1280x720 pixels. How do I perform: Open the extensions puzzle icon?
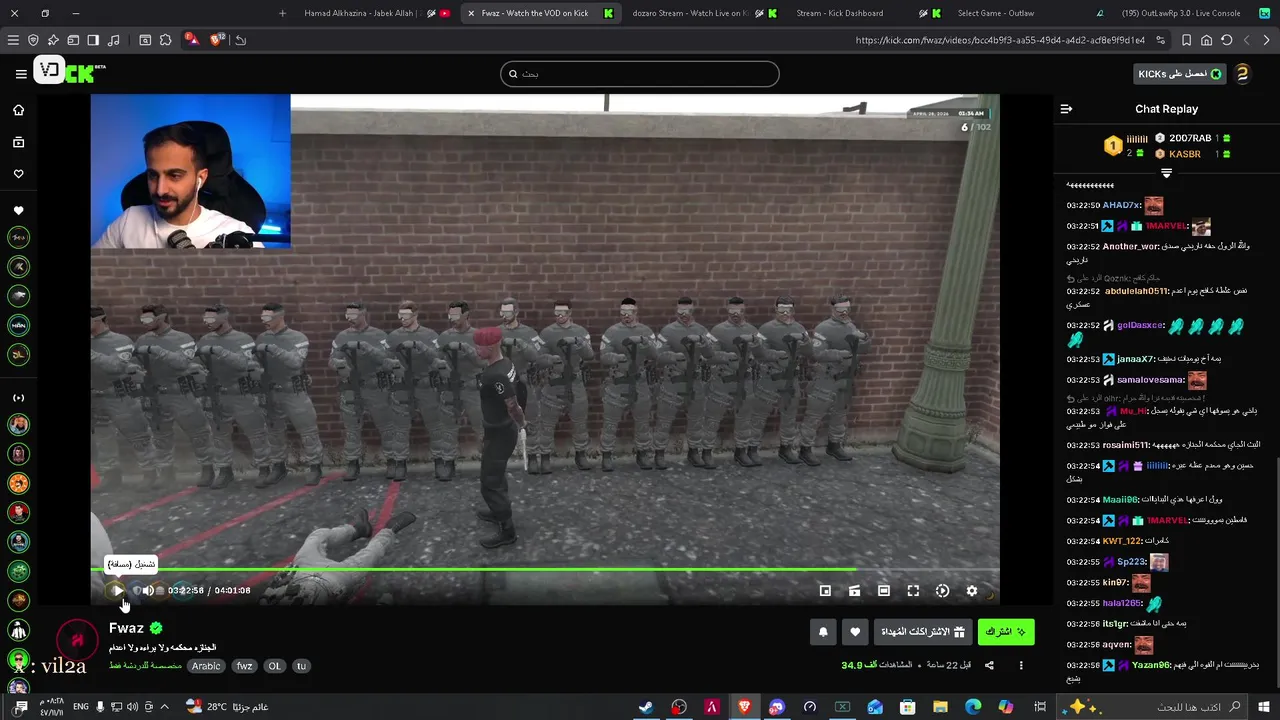pyautogui.click(x=165, y=40)
